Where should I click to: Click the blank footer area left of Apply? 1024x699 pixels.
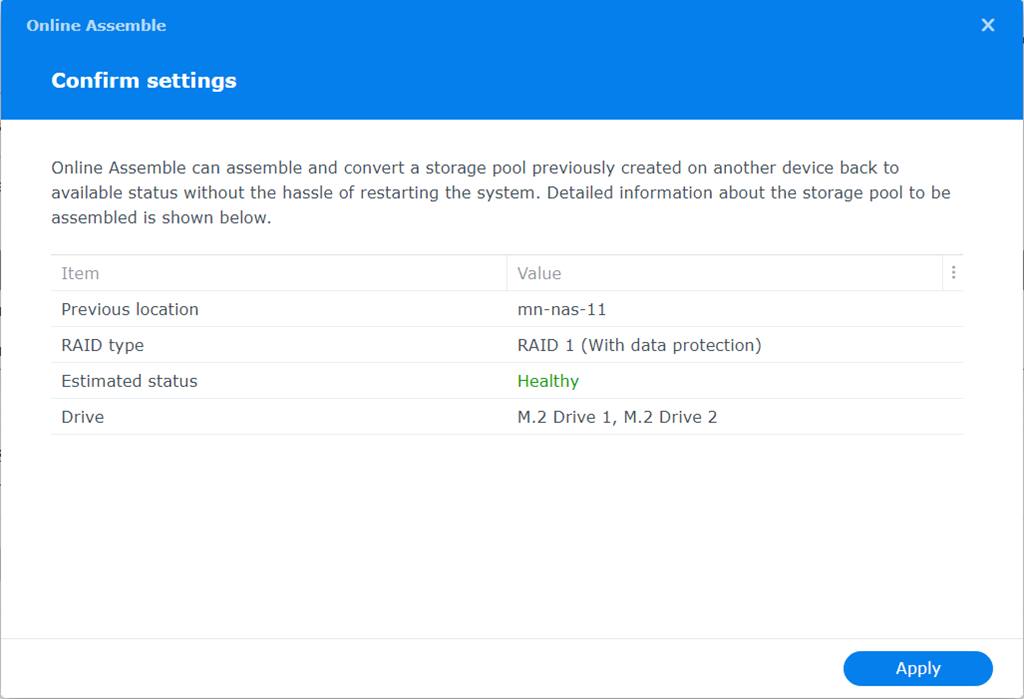420,668
